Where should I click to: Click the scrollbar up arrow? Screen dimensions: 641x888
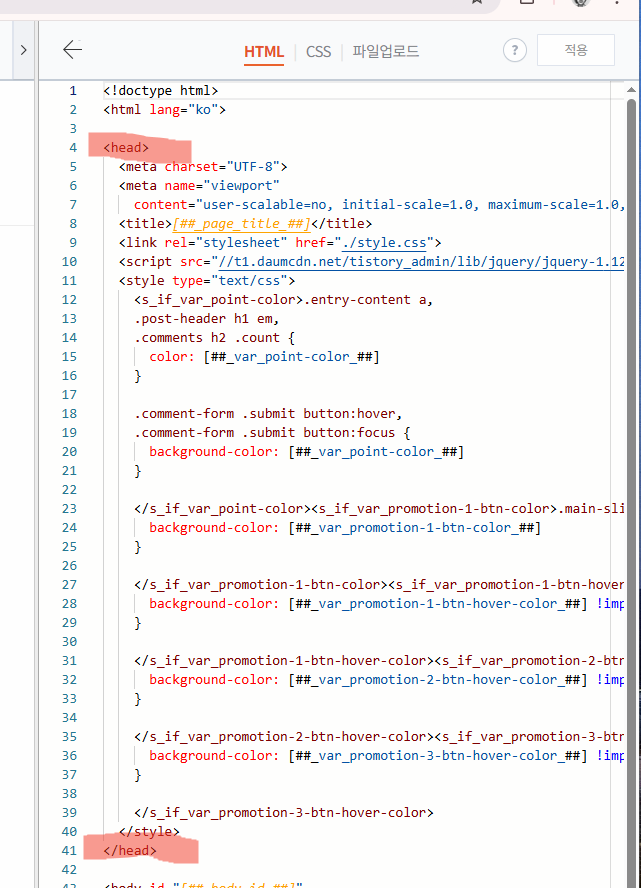pyautogui.click(x=631, y=90)
